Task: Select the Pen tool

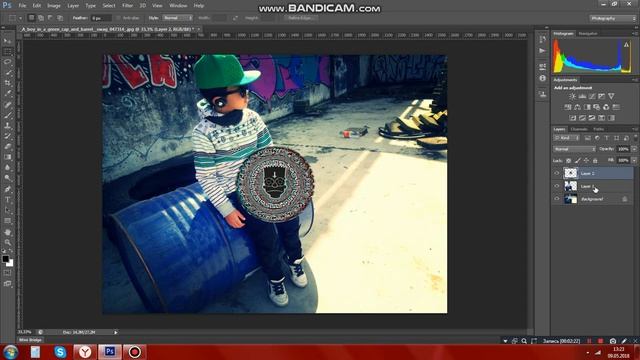Action: coord(7,189)
